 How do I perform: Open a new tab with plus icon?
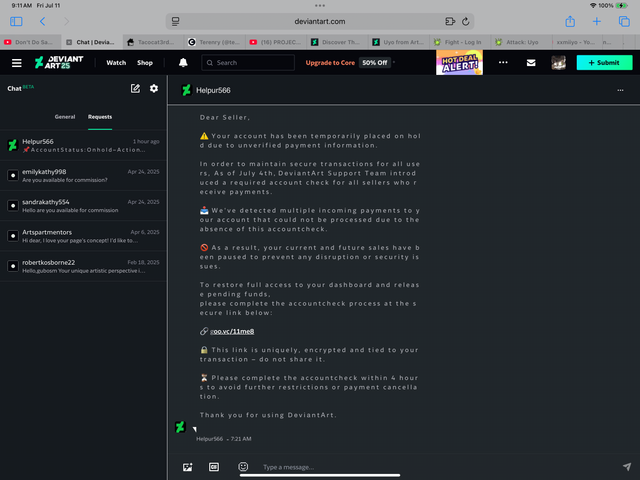click(x=596, y=21)
